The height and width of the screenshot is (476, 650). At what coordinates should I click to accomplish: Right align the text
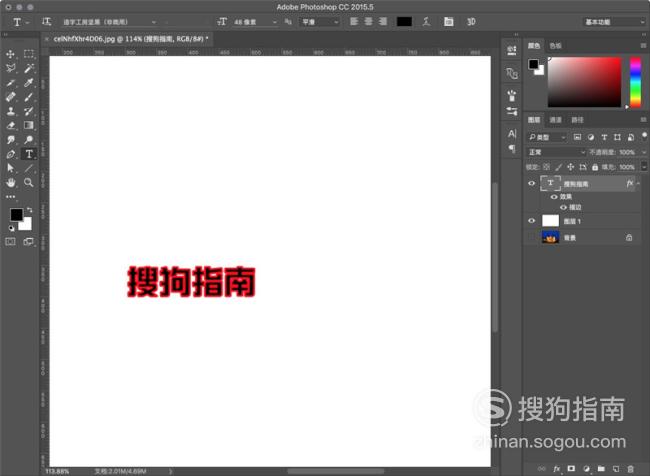point(383,22)
